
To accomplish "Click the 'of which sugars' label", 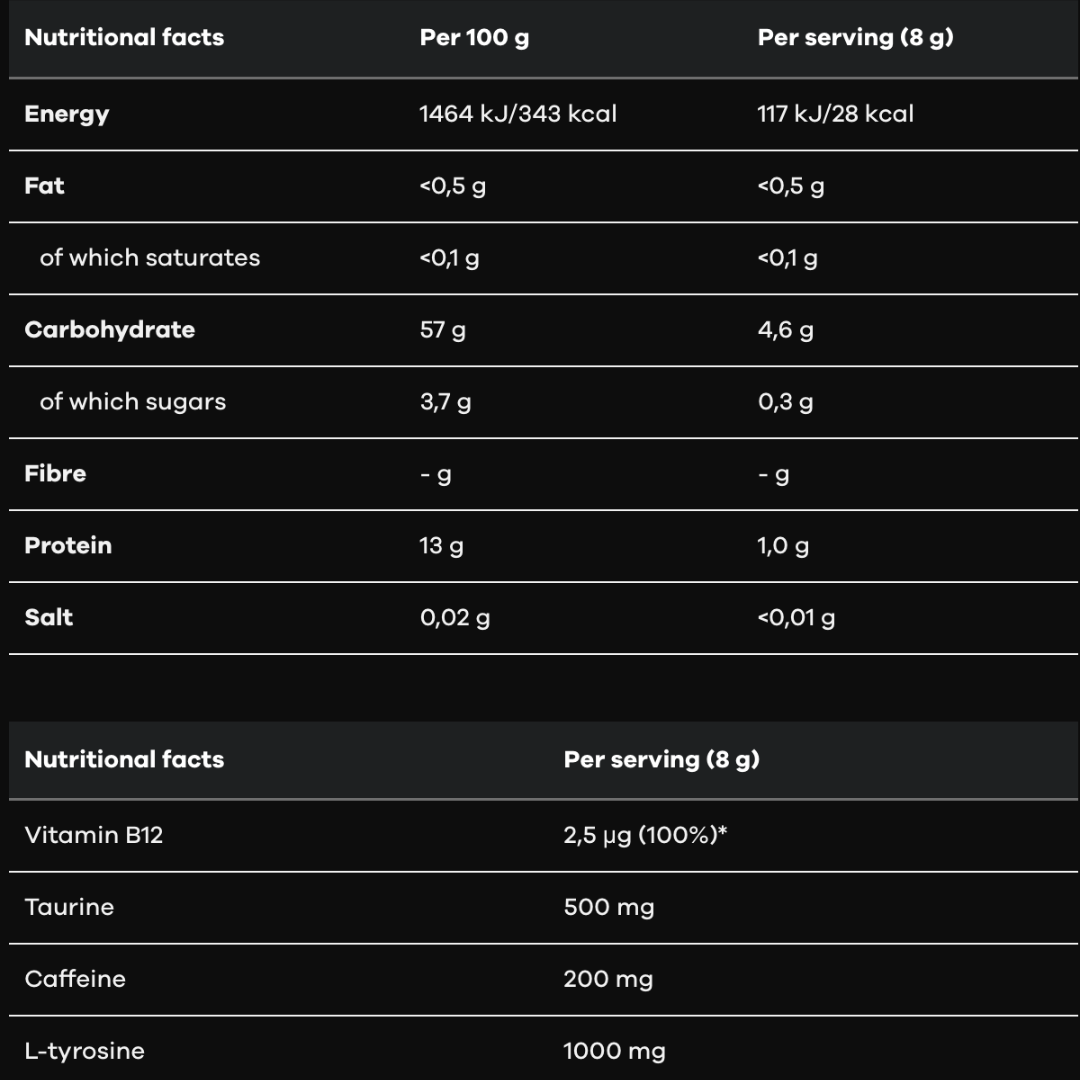I will [133, 402].
